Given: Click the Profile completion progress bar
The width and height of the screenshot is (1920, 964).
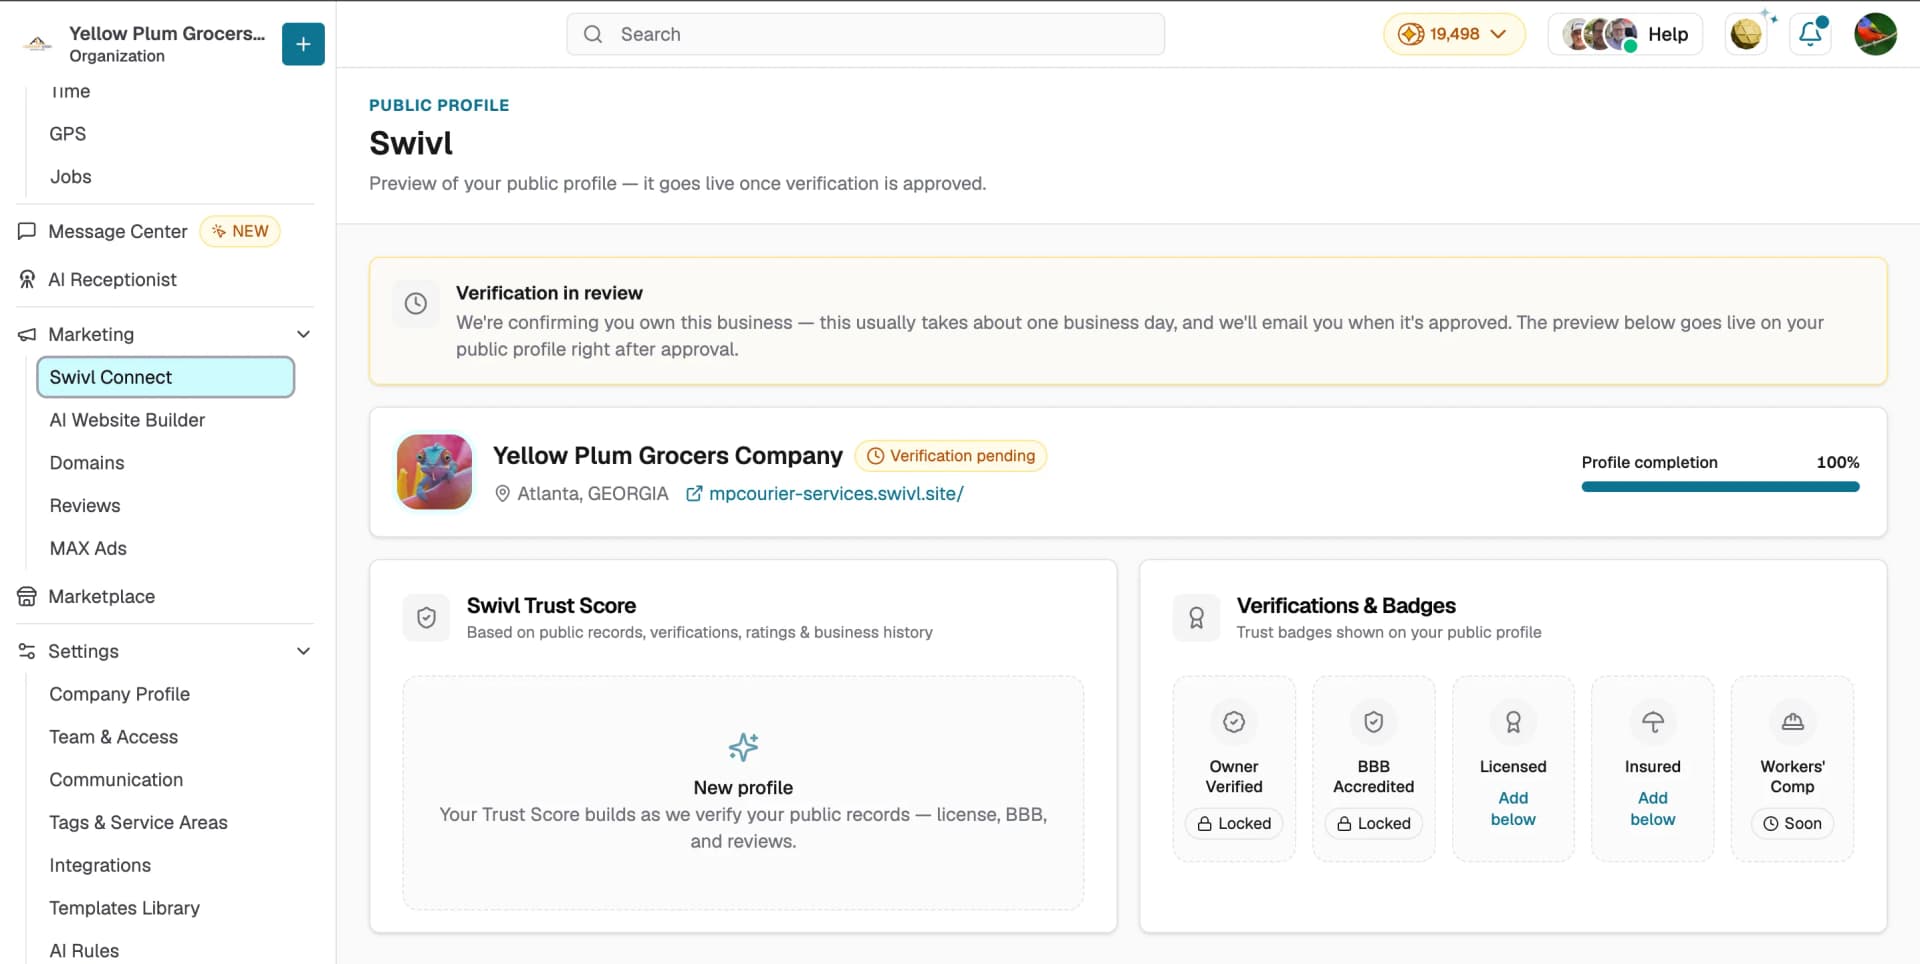Looking at the screenshot, I should 1720,487.
